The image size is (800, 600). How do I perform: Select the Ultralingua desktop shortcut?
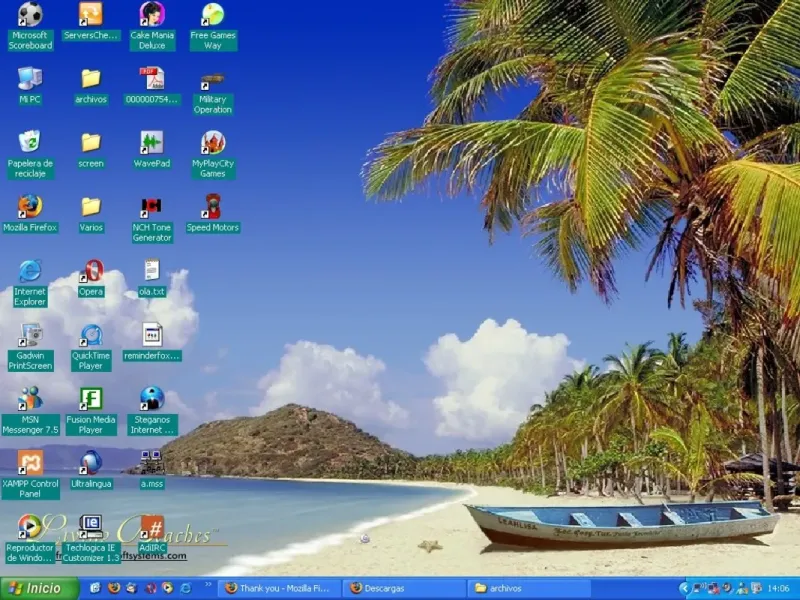click(x=91, y=469)
